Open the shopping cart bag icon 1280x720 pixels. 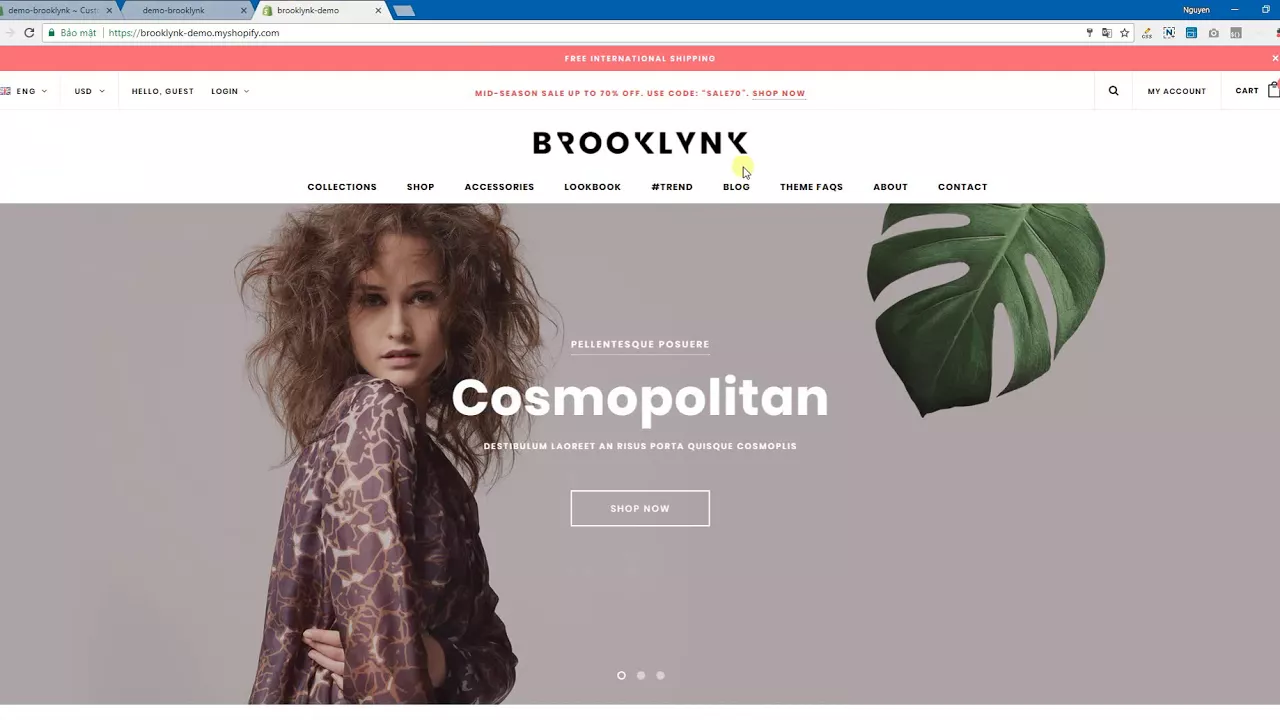pyautogui.click(x=1273, y=90)
